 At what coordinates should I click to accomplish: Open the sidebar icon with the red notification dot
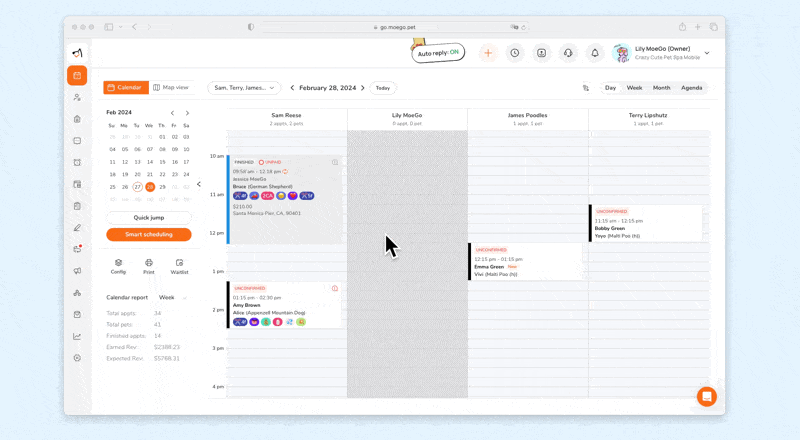coord(77,249)
